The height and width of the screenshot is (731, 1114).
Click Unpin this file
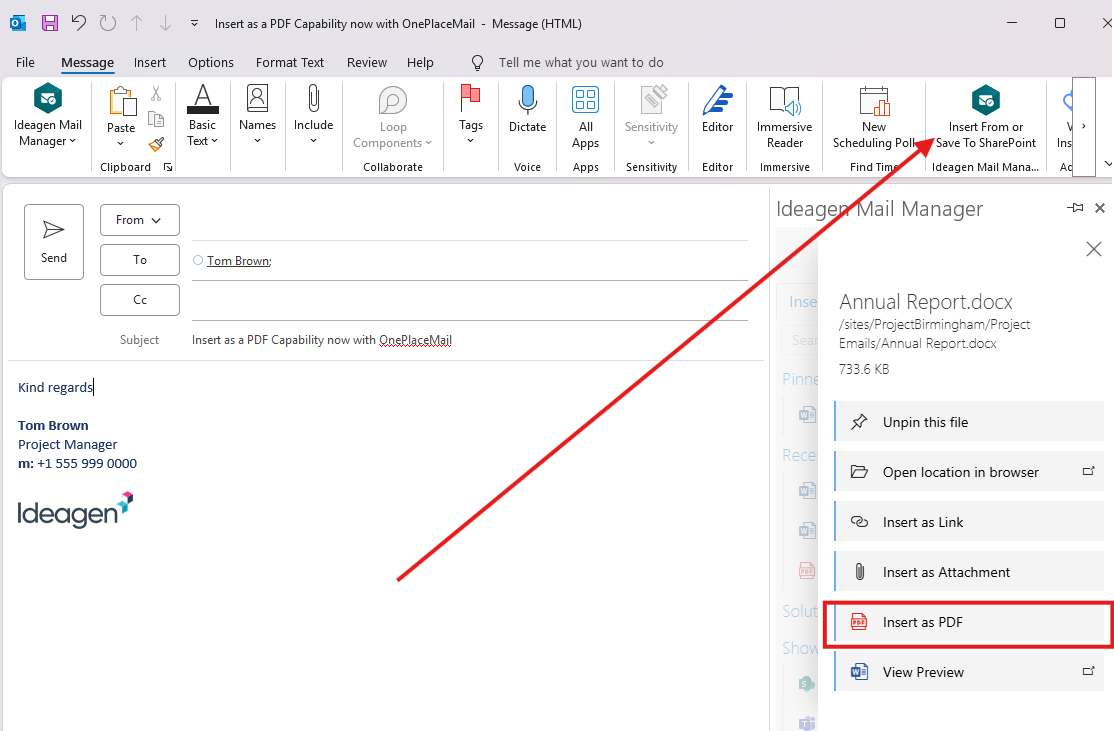[969, 422]
